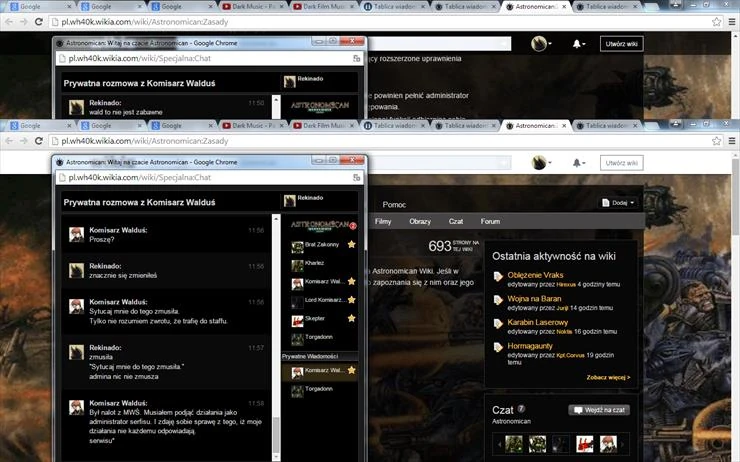Click the message 'znacznie się zmieniłeś'

coord(123,276)
